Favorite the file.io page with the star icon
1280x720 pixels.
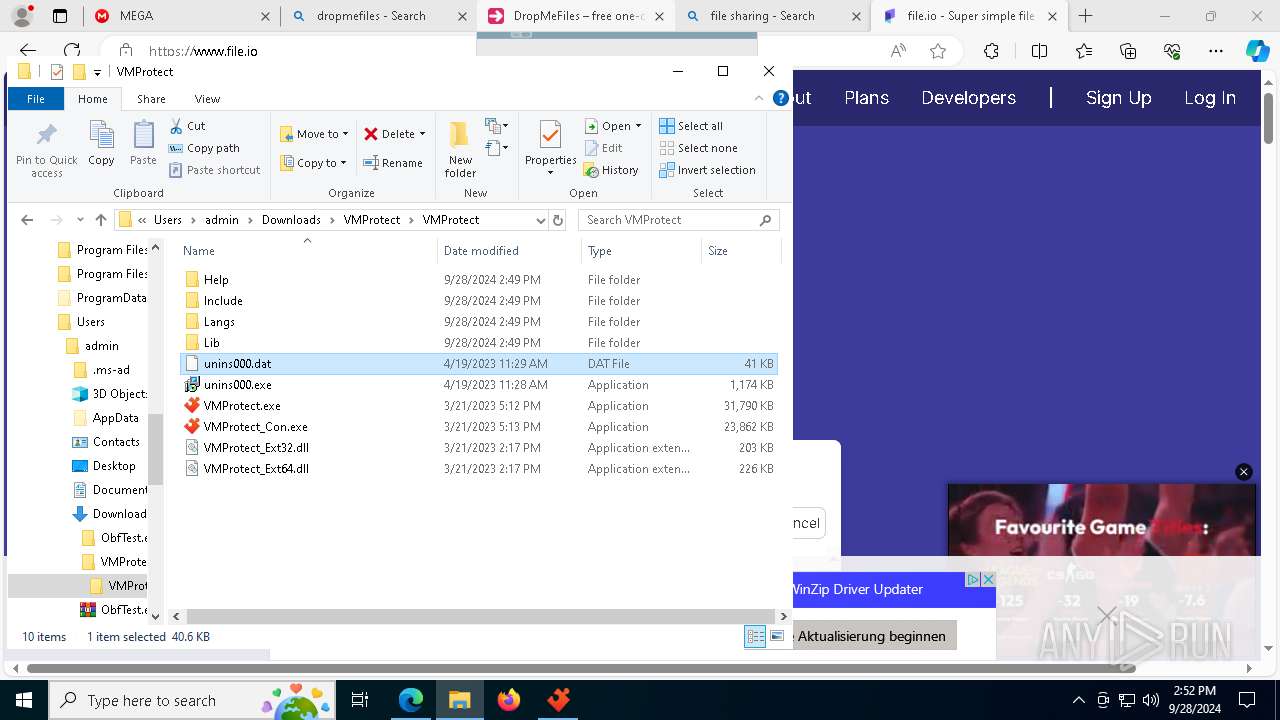pos(938,51)
